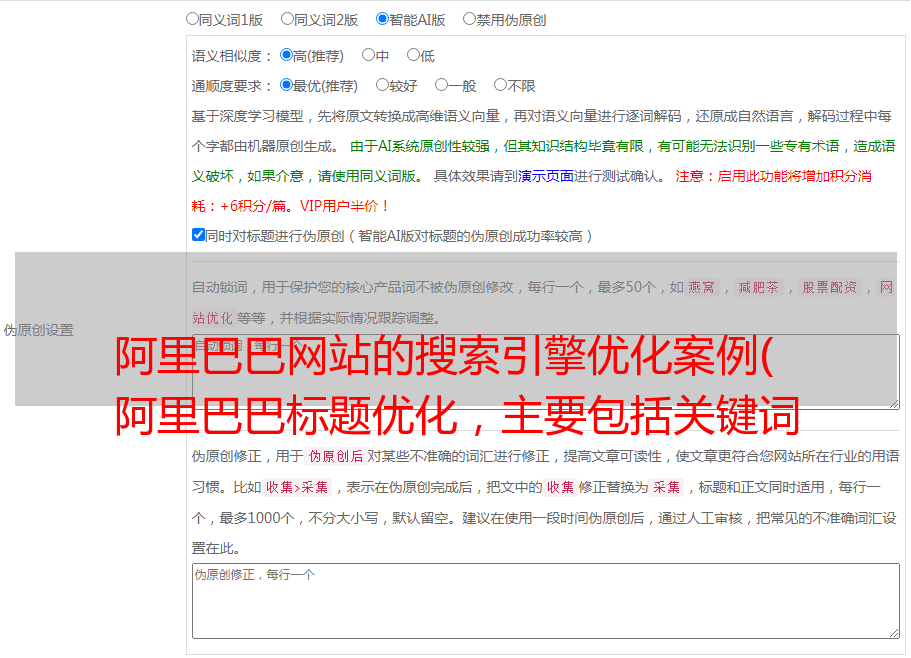This screenshot has height=658, width=911.
Task: Toggle 同时对标题进行伪原创 checkbox
Action: tap(198, 235)
